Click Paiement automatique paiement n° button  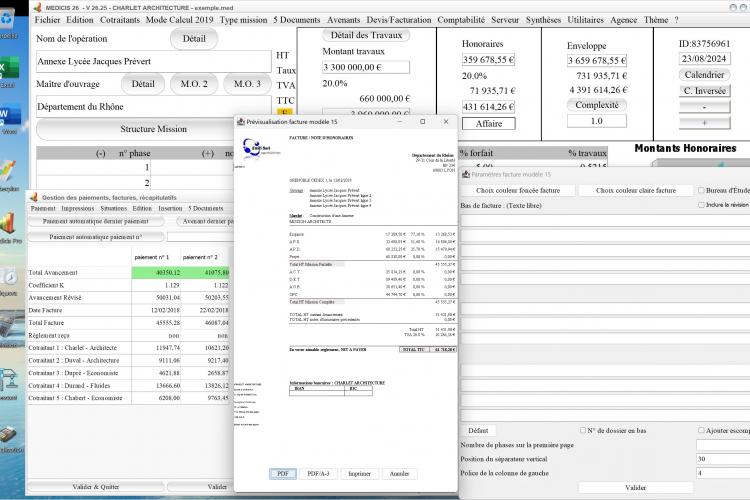tap(96, 237)
